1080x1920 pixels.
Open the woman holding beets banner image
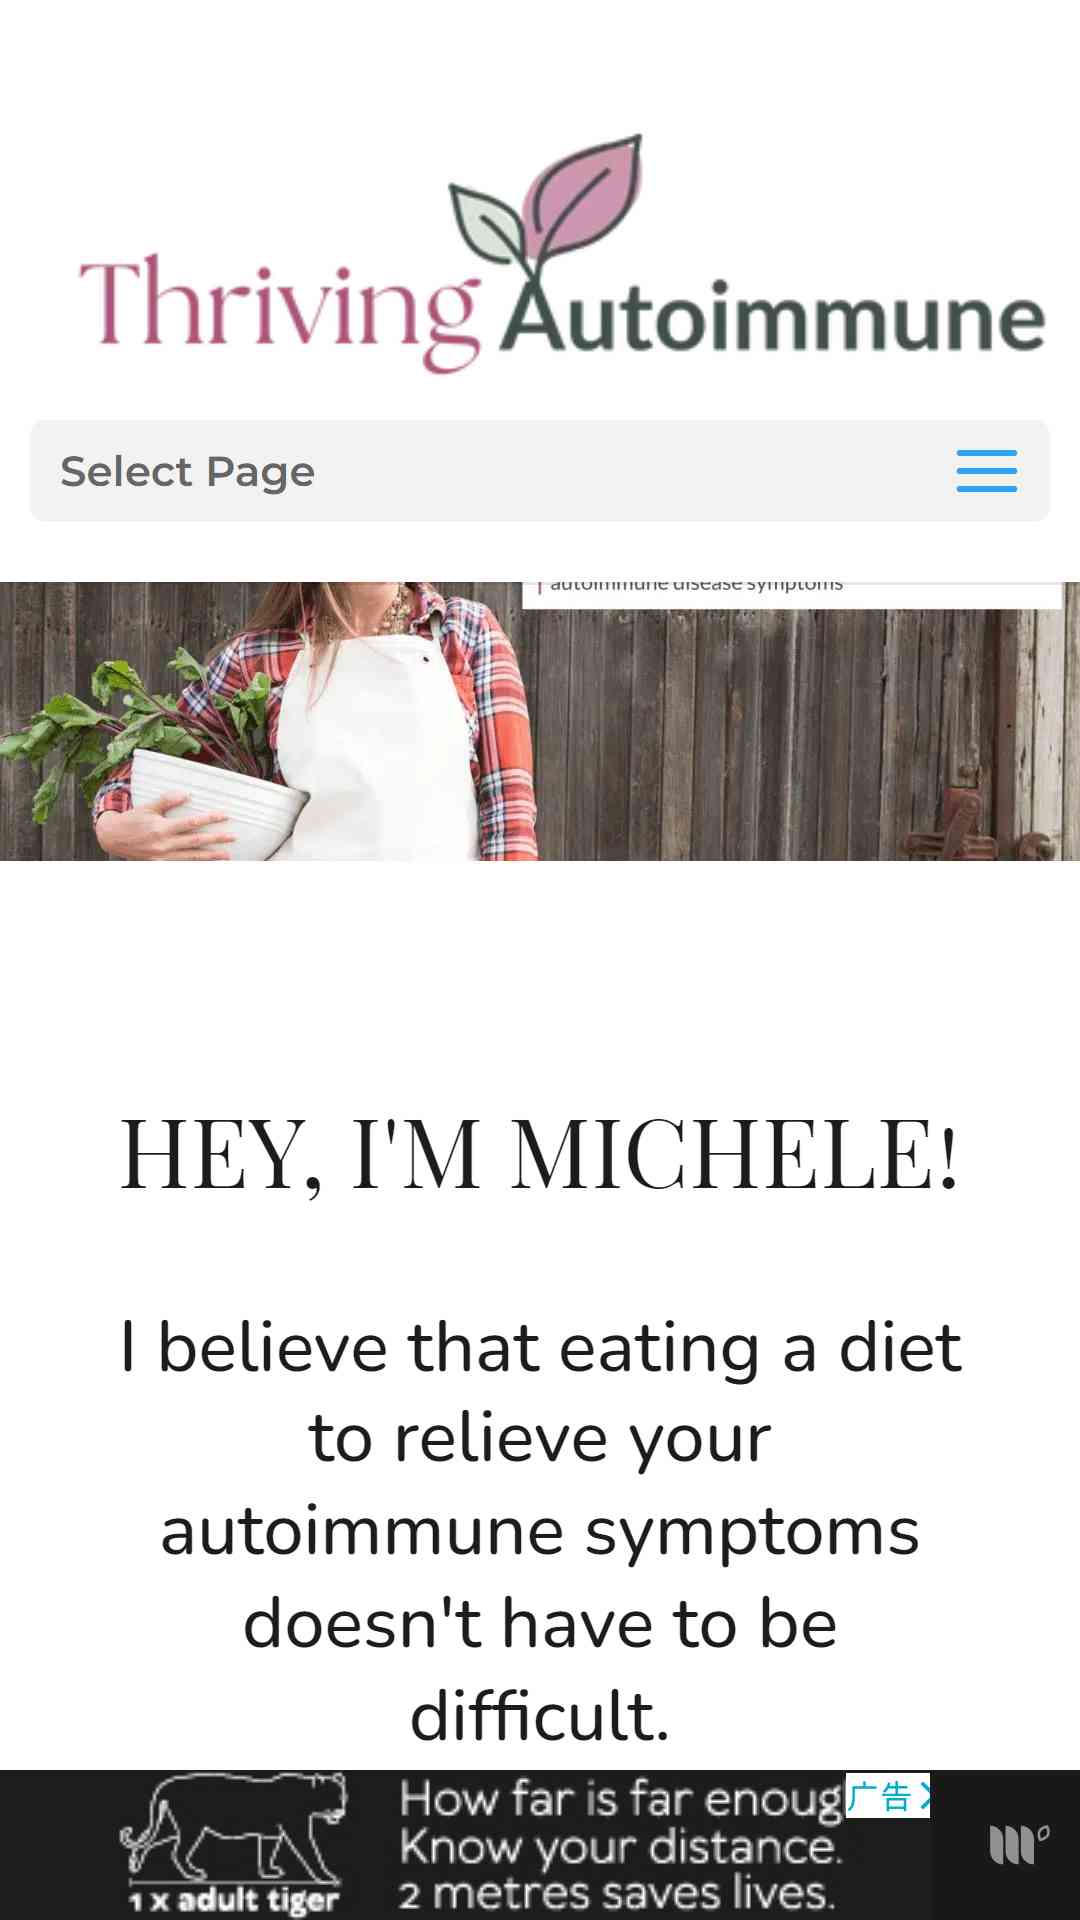540,721
